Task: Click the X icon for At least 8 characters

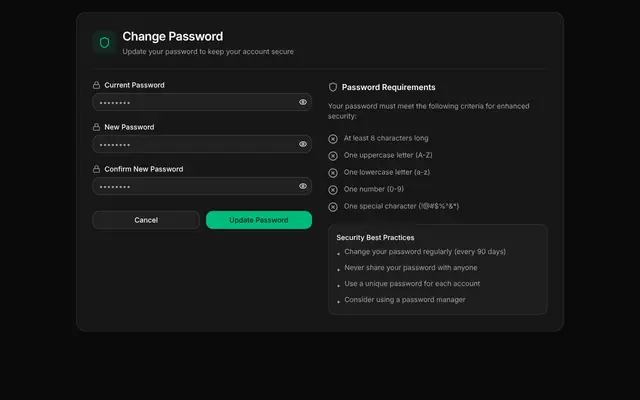Action: point(333,139)
